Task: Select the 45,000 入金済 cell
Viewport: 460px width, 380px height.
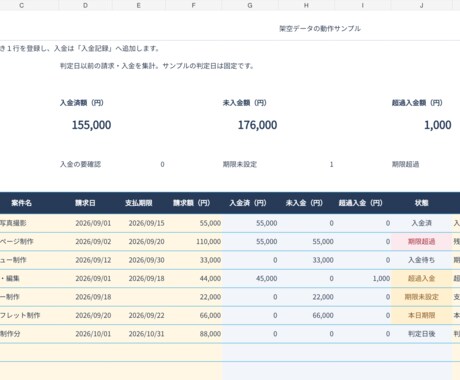Action: point(250,278)
